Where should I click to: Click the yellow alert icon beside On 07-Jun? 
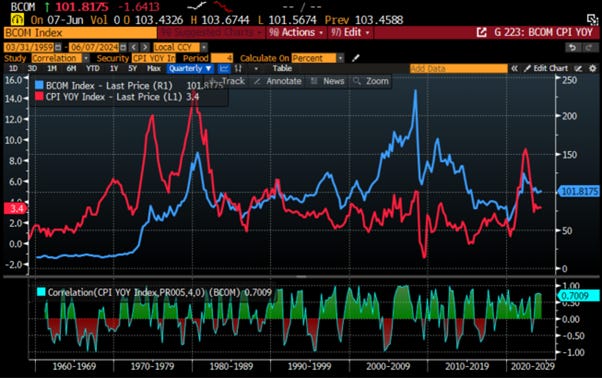click(x=17, y=20)
